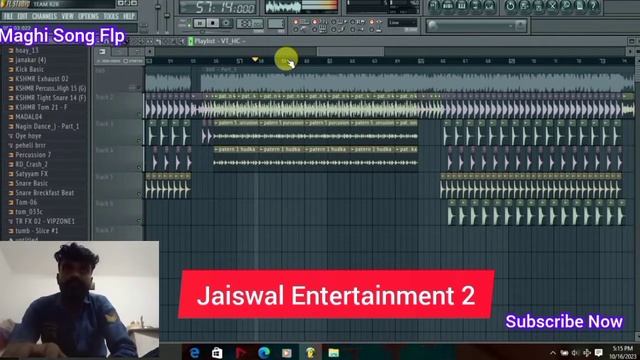Select 'MADAL04' in the browser
Viewport: 640px width, 360px height.
28,117
